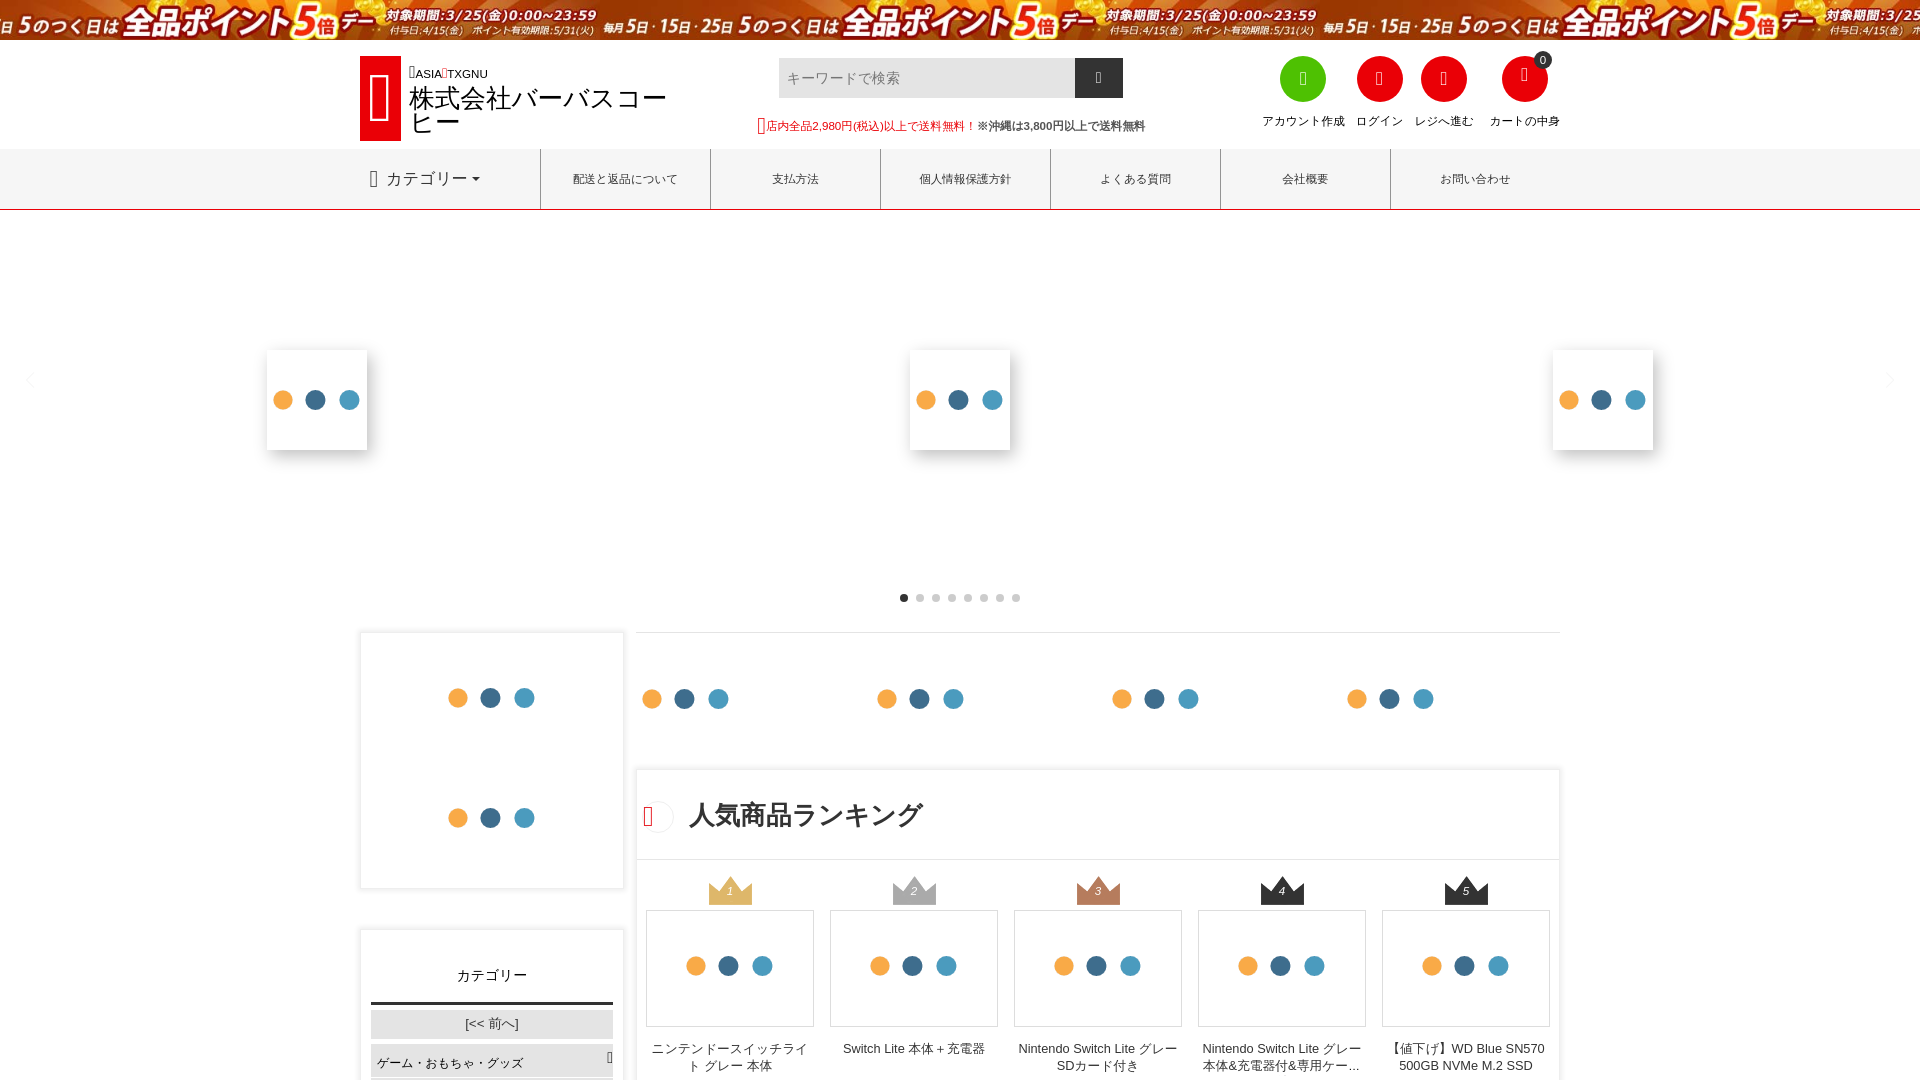Open the checkout icon labeled レジへ進む
Viewport: 1920px width, 1080px height.
[1443, 79]
